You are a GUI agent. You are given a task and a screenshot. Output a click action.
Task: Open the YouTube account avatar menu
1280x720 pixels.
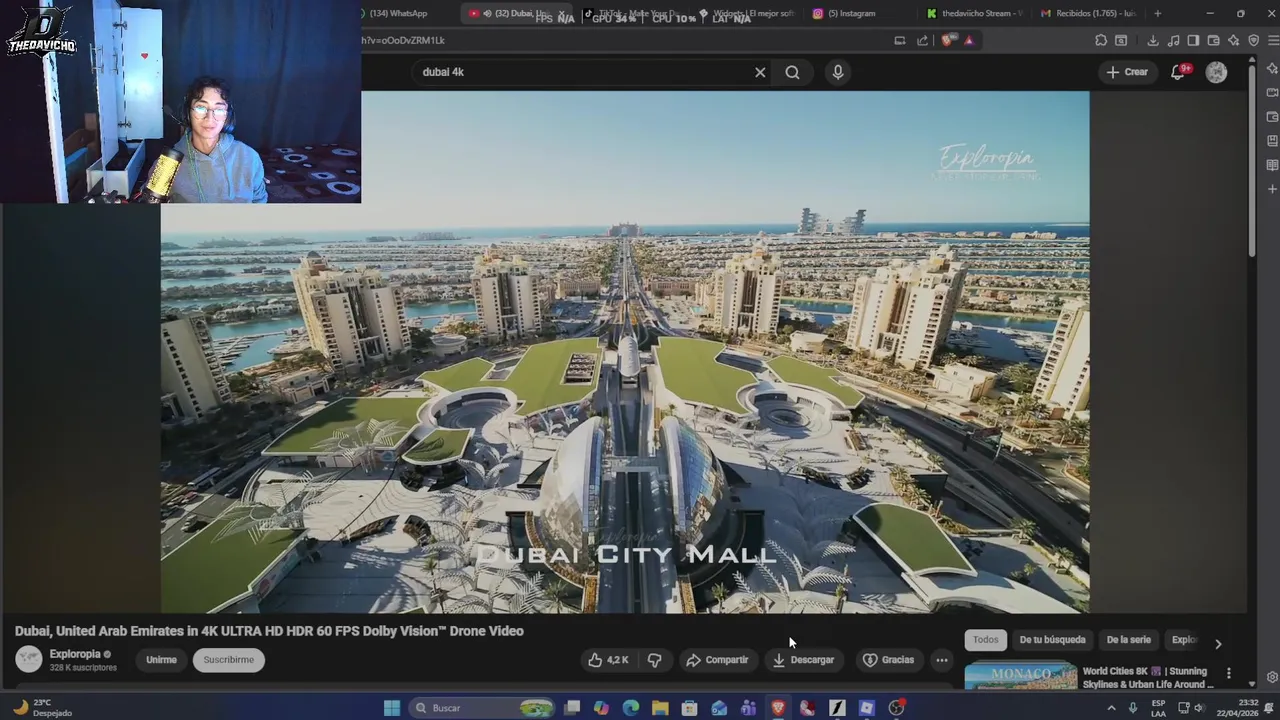pos(1216,72)
